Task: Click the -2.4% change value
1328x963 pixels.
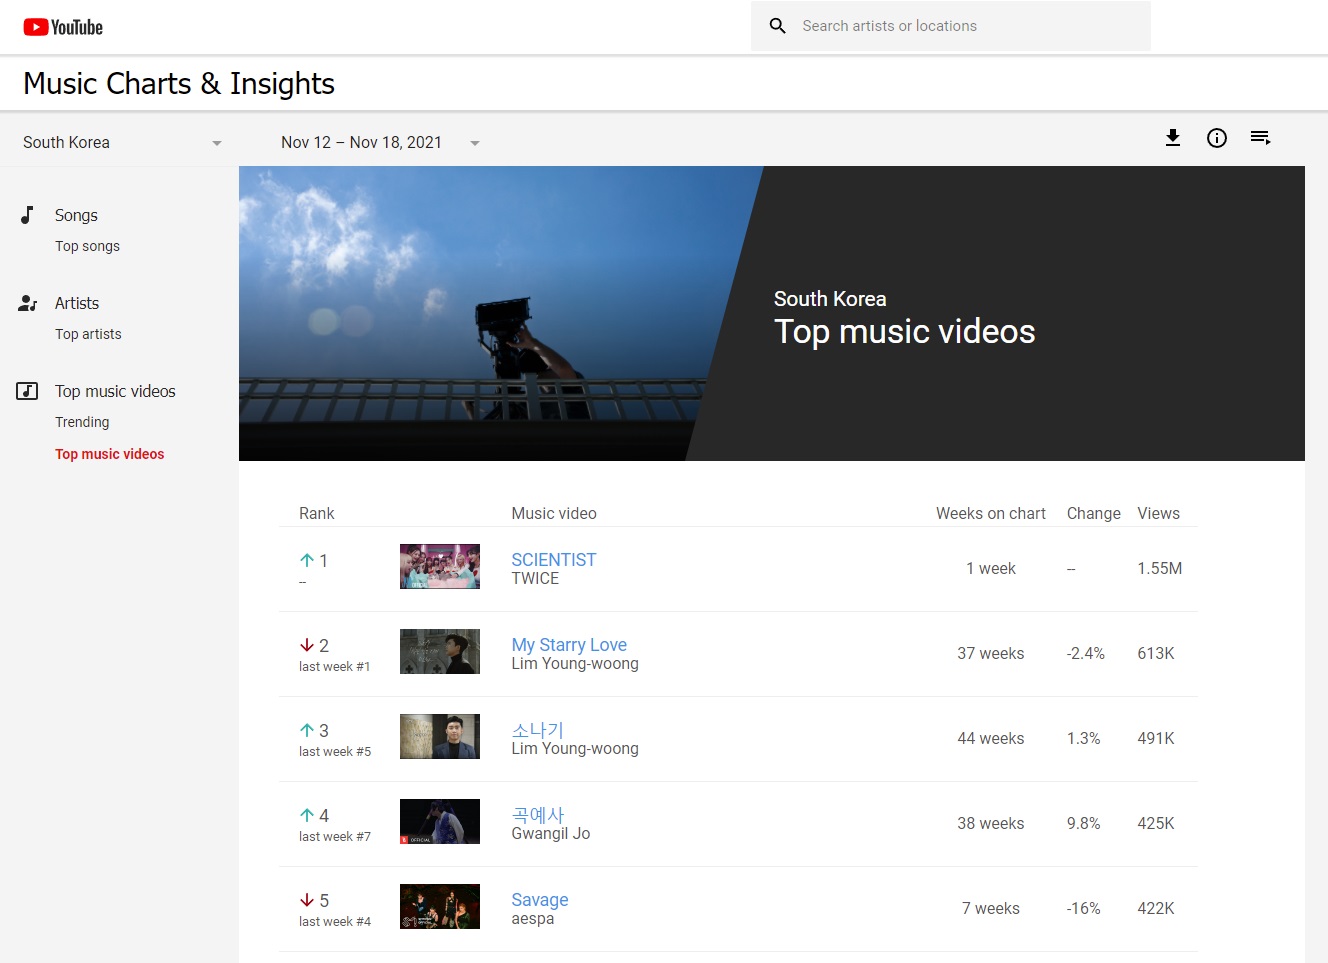Action: 1086,653
